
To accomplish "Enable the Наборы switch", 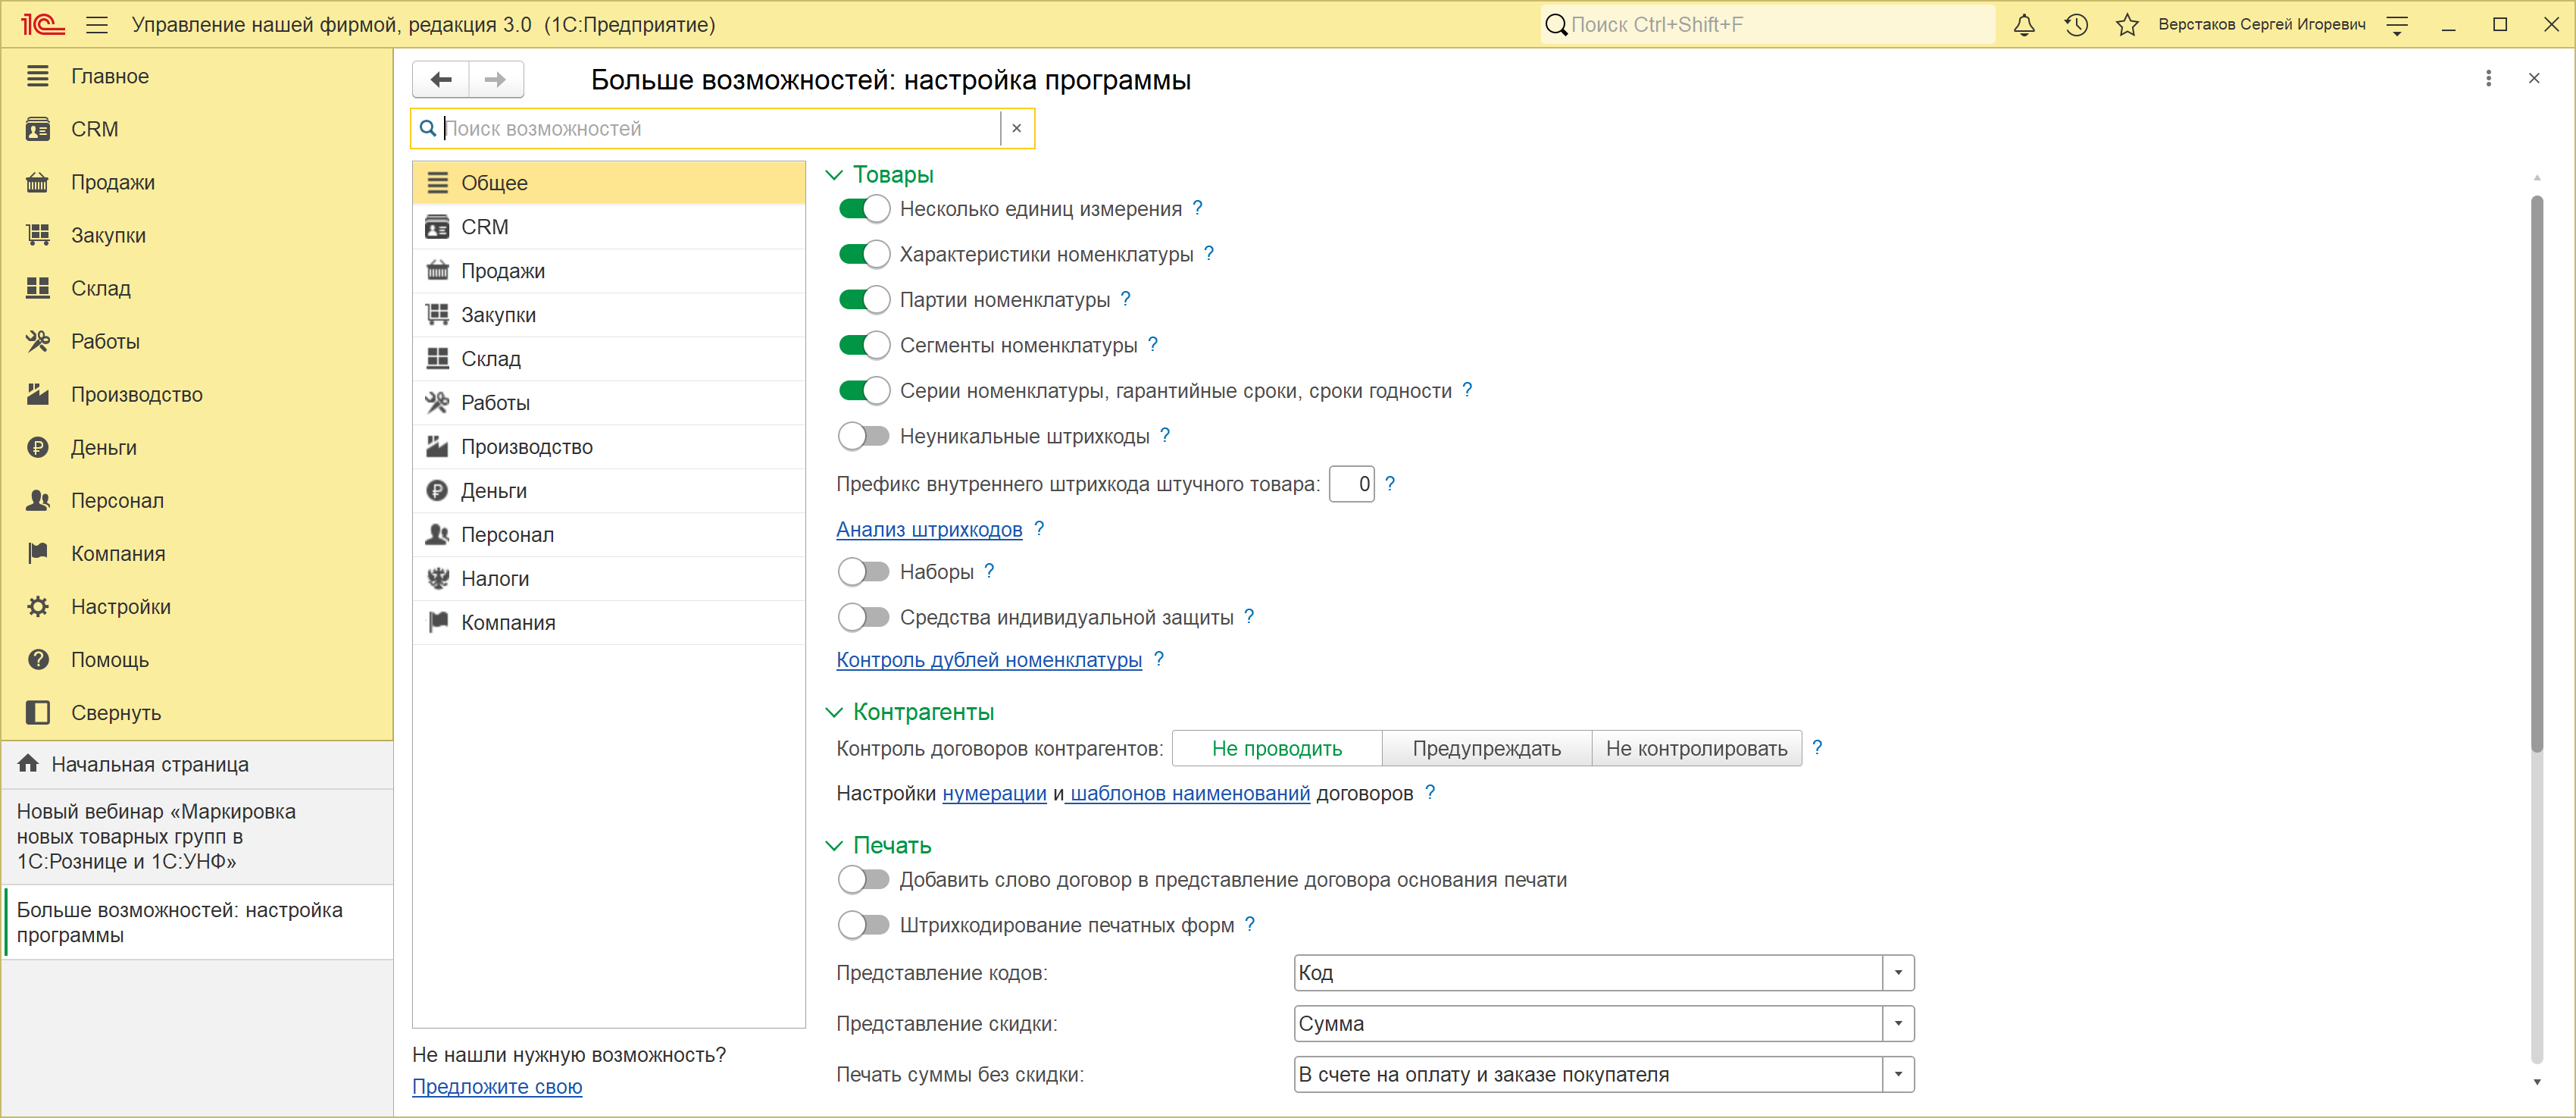I will point(863,572).
